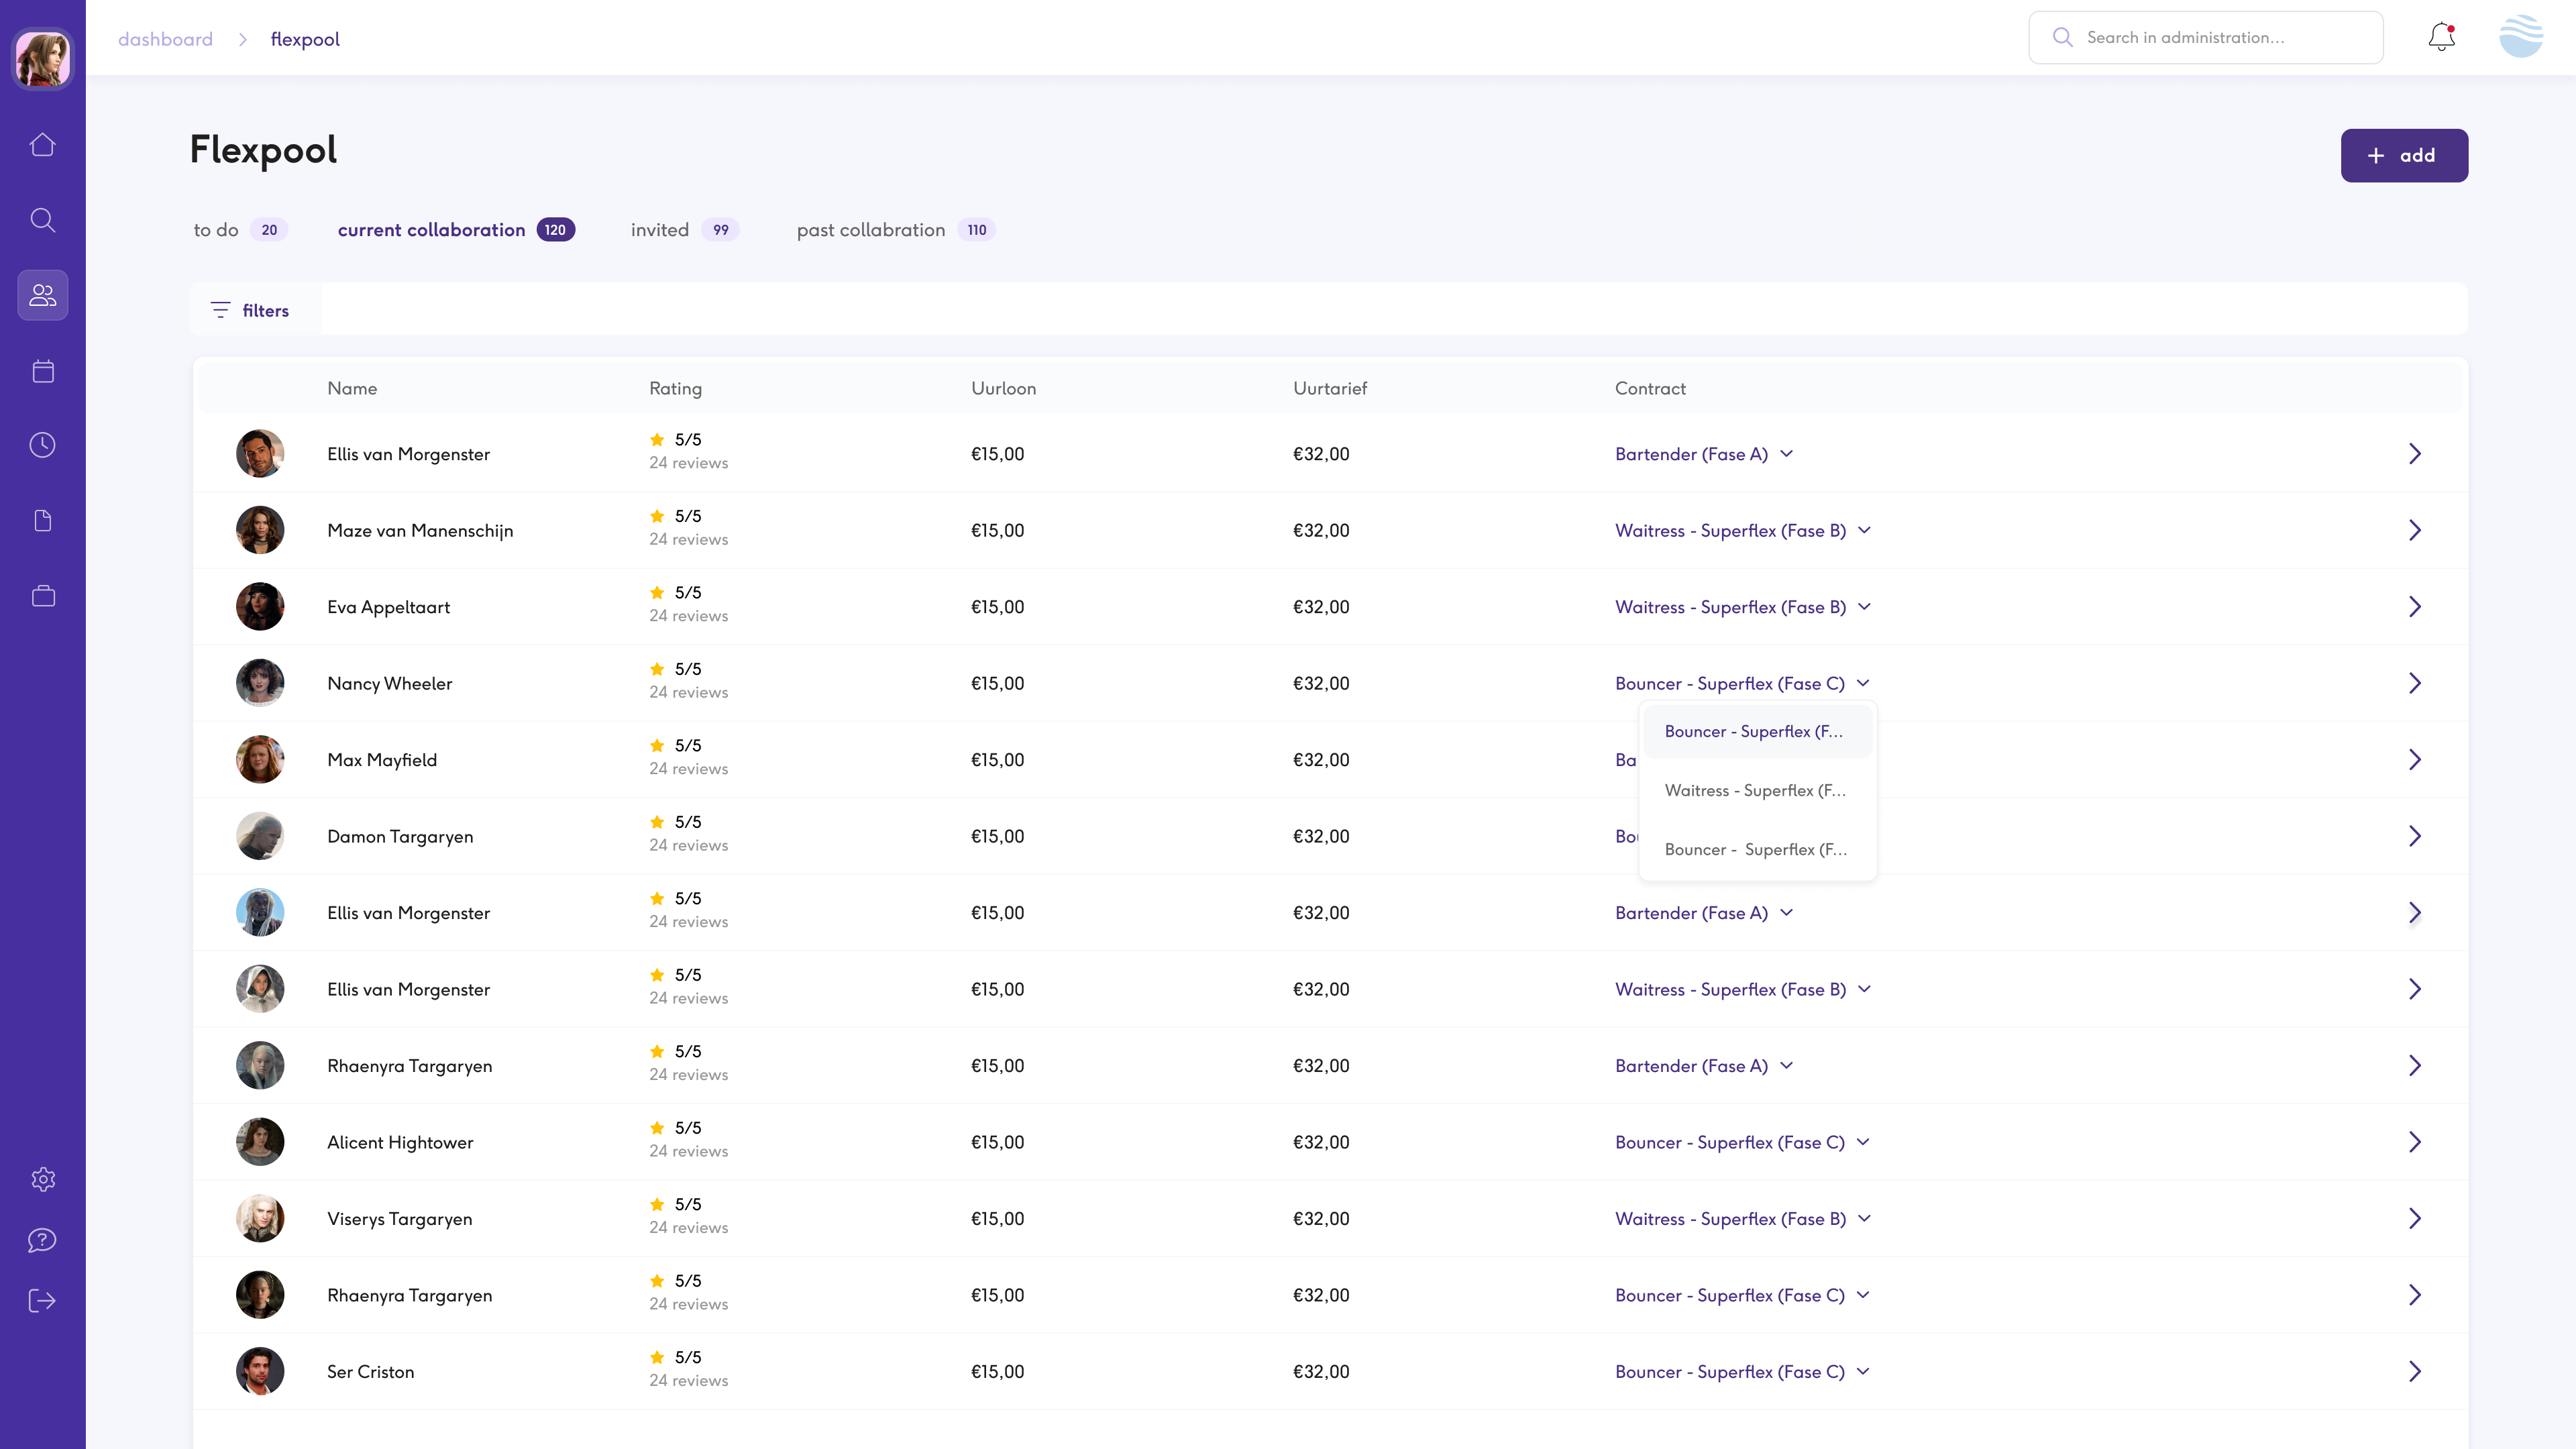This screenshot has height=1449, width=2576.
Task: Open the calendar icon in sidebar
Action: pos(42,371)
